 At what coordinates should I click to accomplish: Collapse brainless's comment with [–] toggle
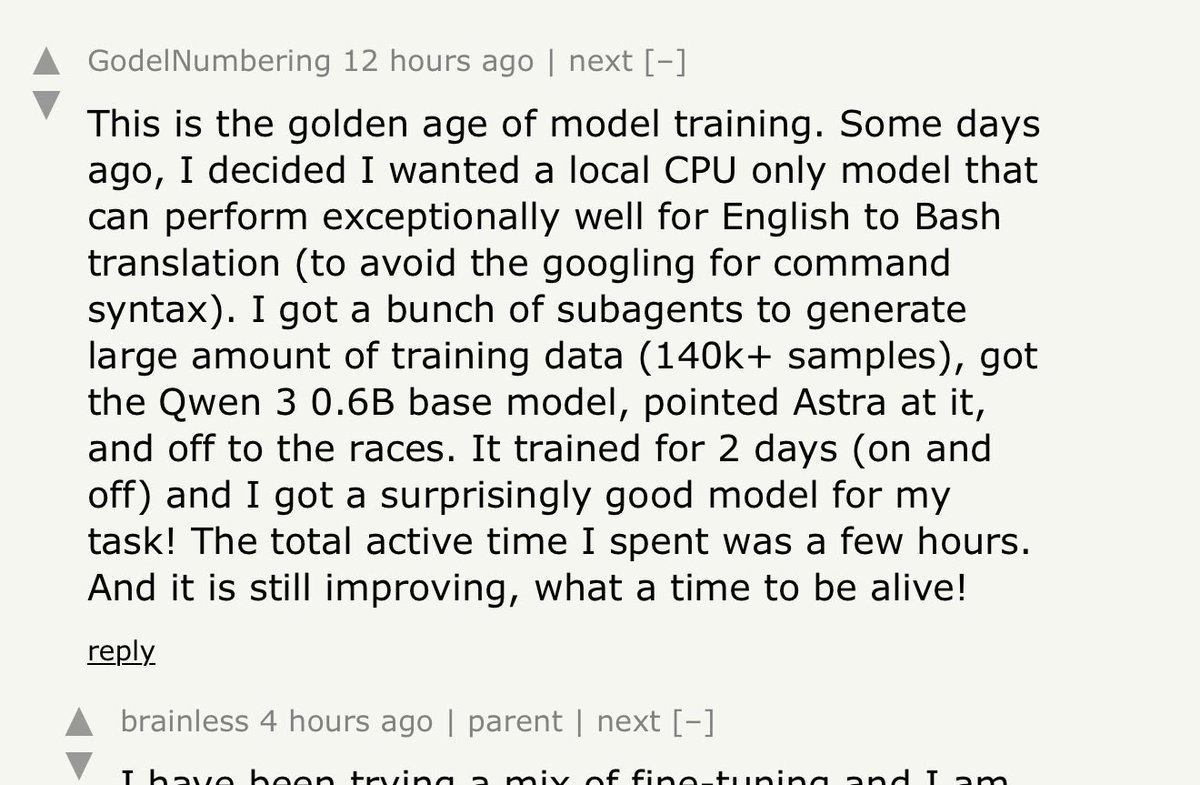click(x=693, y=722)
